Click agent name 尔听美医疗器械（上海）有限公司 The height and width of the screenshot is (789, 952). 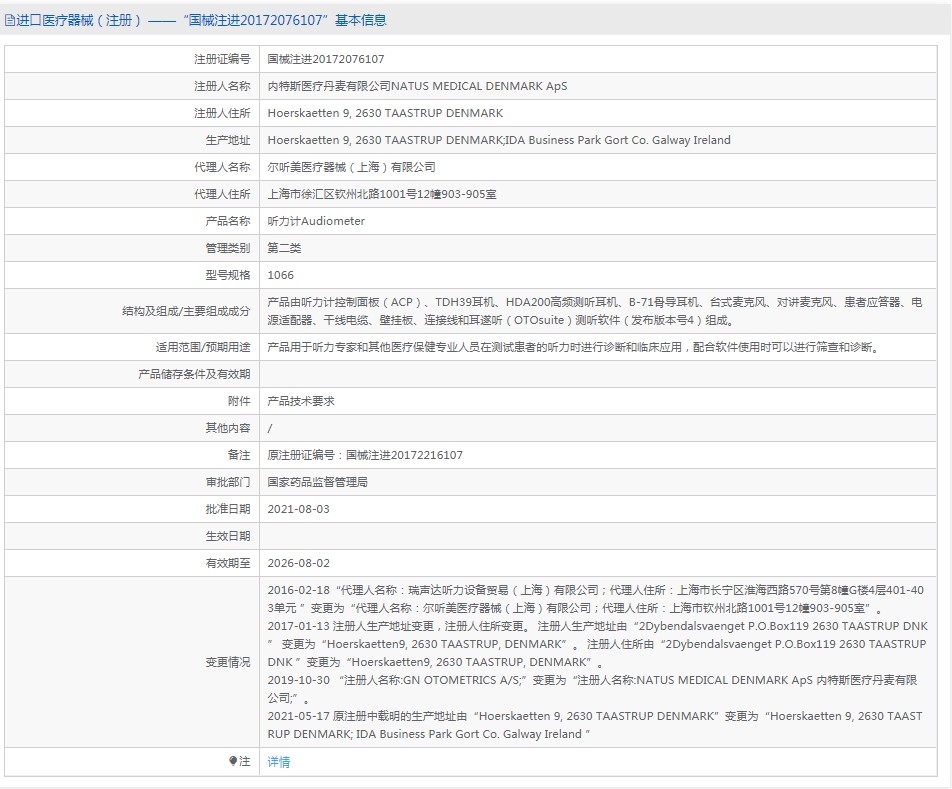pyautogui.click(x=352, y=168)
